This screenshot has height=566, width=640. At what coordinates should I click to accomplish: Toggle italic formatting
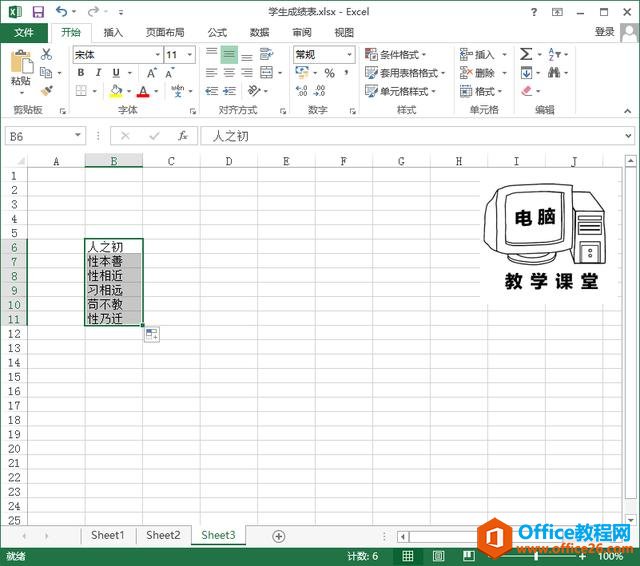(99, 73)
